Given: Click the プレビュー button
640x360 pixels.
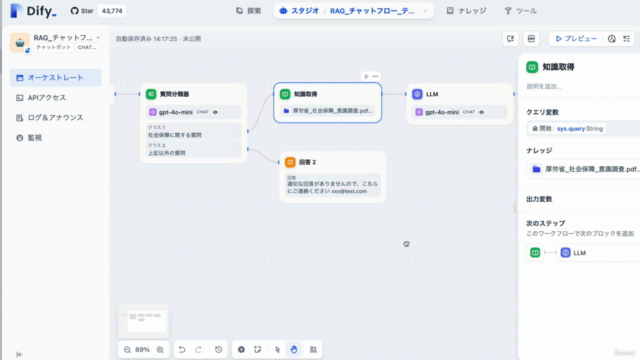Looking at the screenshot, I should click(576, 39).
